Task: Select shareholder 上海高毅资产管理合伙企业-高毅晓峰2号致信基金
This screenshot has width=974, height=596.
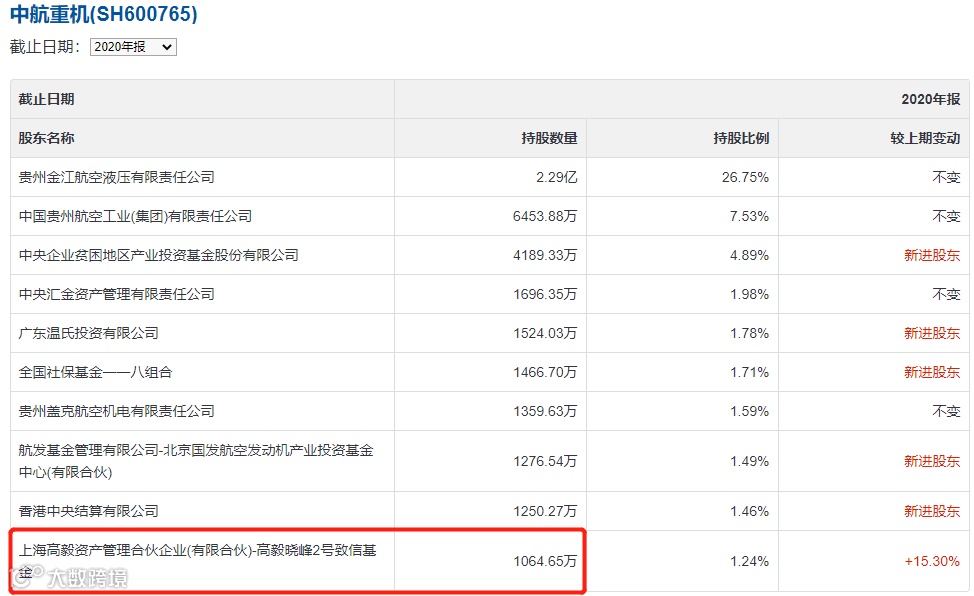Action: [x=198, y=561]
